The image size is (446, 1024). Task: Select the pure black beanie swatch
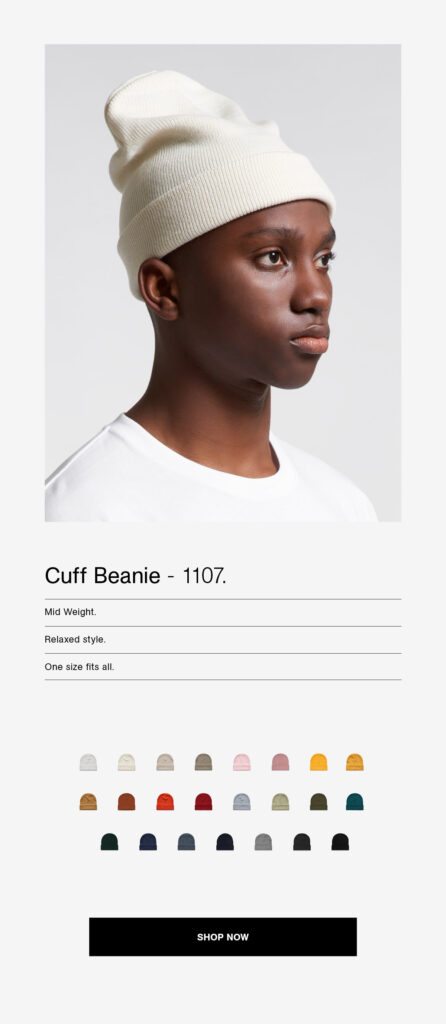(340, 842)
